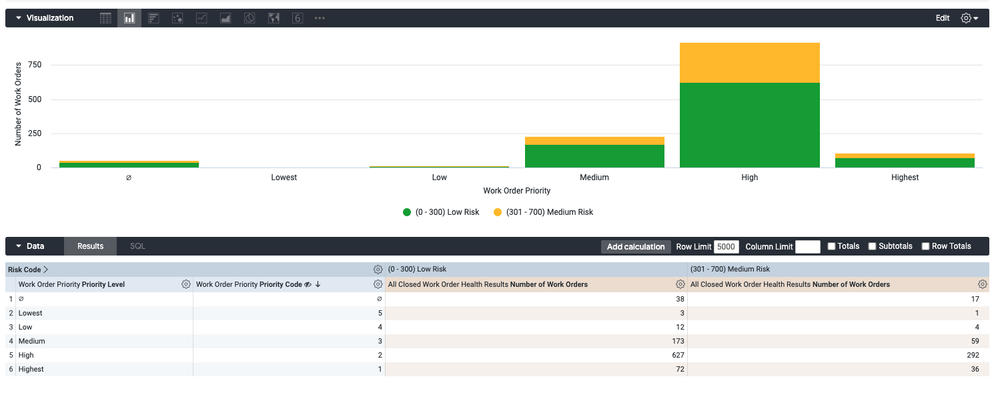
Task: Toggle Low Risk series green legend dot
Action: [407, 212]
